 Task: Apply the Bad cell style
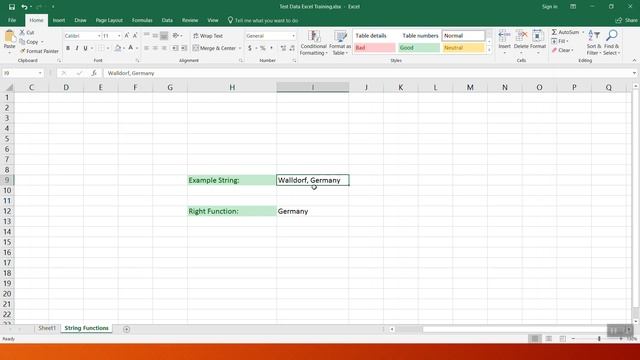tap(374, 48)
